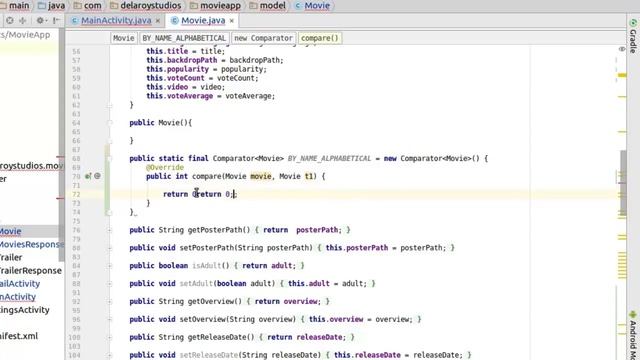Click the Movie class breadcrumb in navigation bar
The height and width of the screenshot is (360, 640).
point(312,6)
